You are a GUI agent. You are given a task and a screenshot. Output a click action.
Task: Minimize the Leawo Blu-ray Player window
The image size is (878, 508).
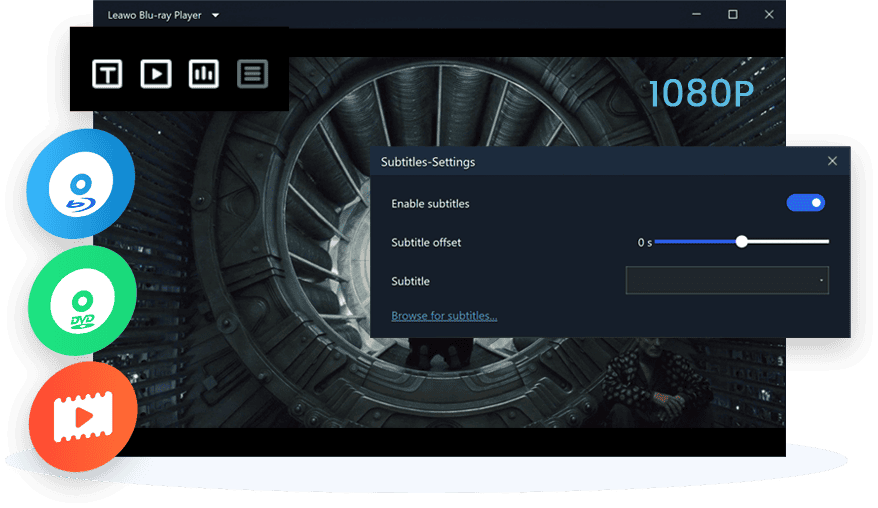[696, 15]
